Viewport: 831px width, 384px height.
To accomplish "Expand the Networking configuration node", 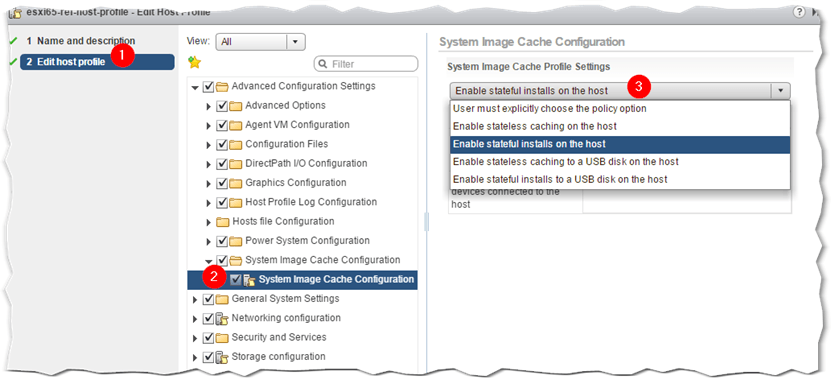I will coord(196,319).
